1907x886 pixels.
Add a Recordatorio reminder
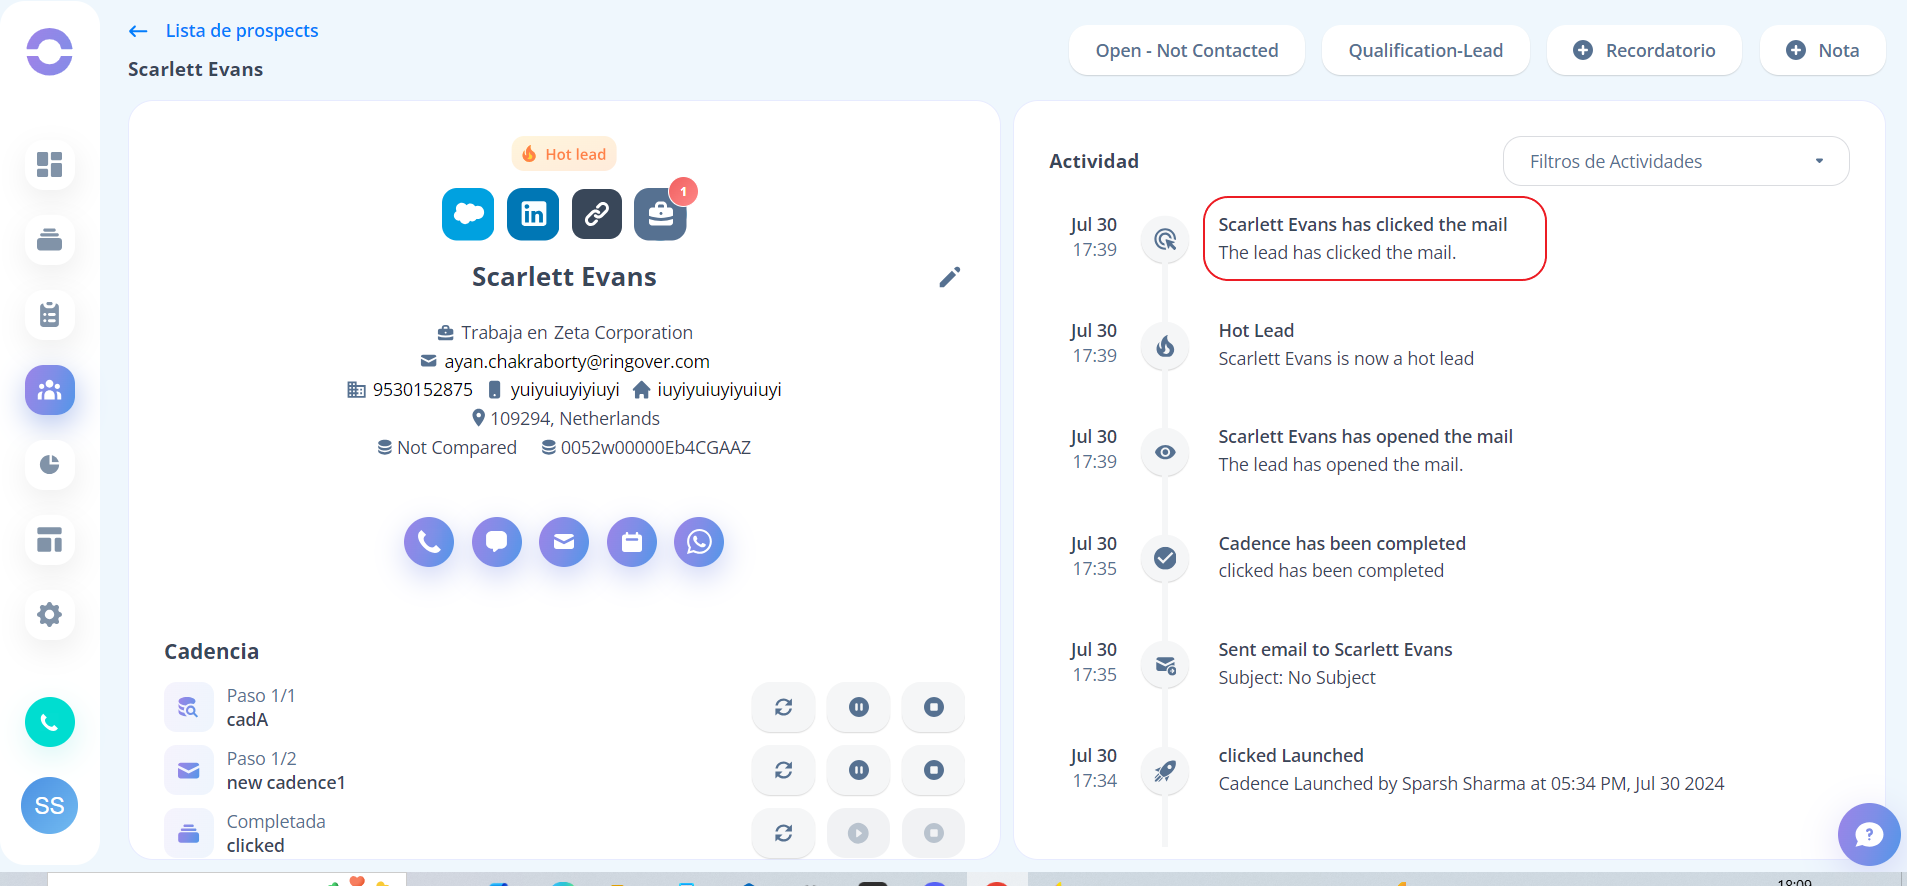tap(1644, 51)
